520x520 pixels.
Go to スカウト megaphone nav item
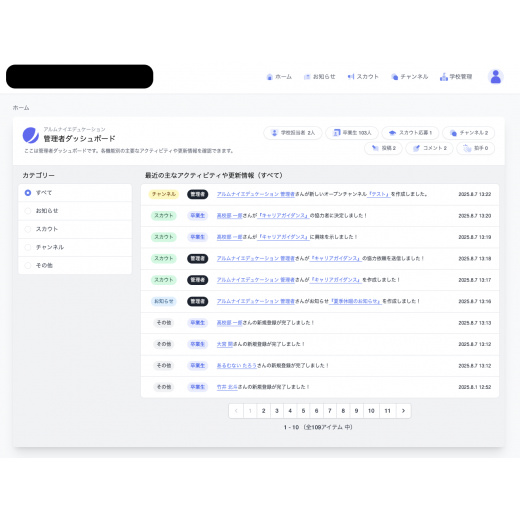(363, 77)
